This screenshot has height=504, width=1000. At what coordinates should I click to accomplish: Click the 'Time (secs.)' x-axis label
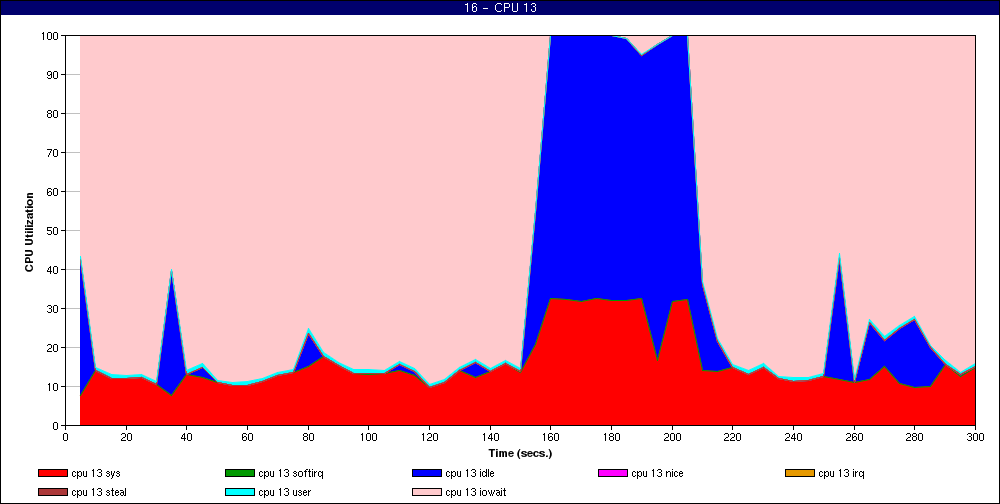coord(520,454)
